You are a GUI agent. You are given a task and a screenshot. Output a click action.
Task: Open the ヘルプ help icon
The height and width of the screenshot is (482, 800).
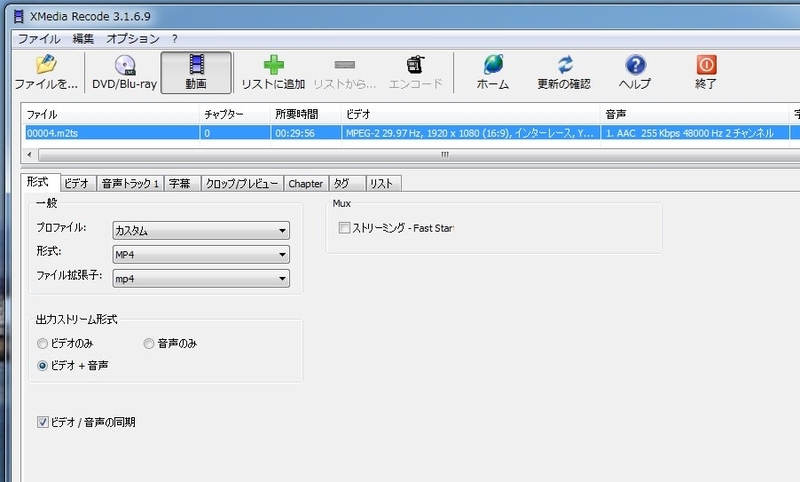tap(635, 72)
